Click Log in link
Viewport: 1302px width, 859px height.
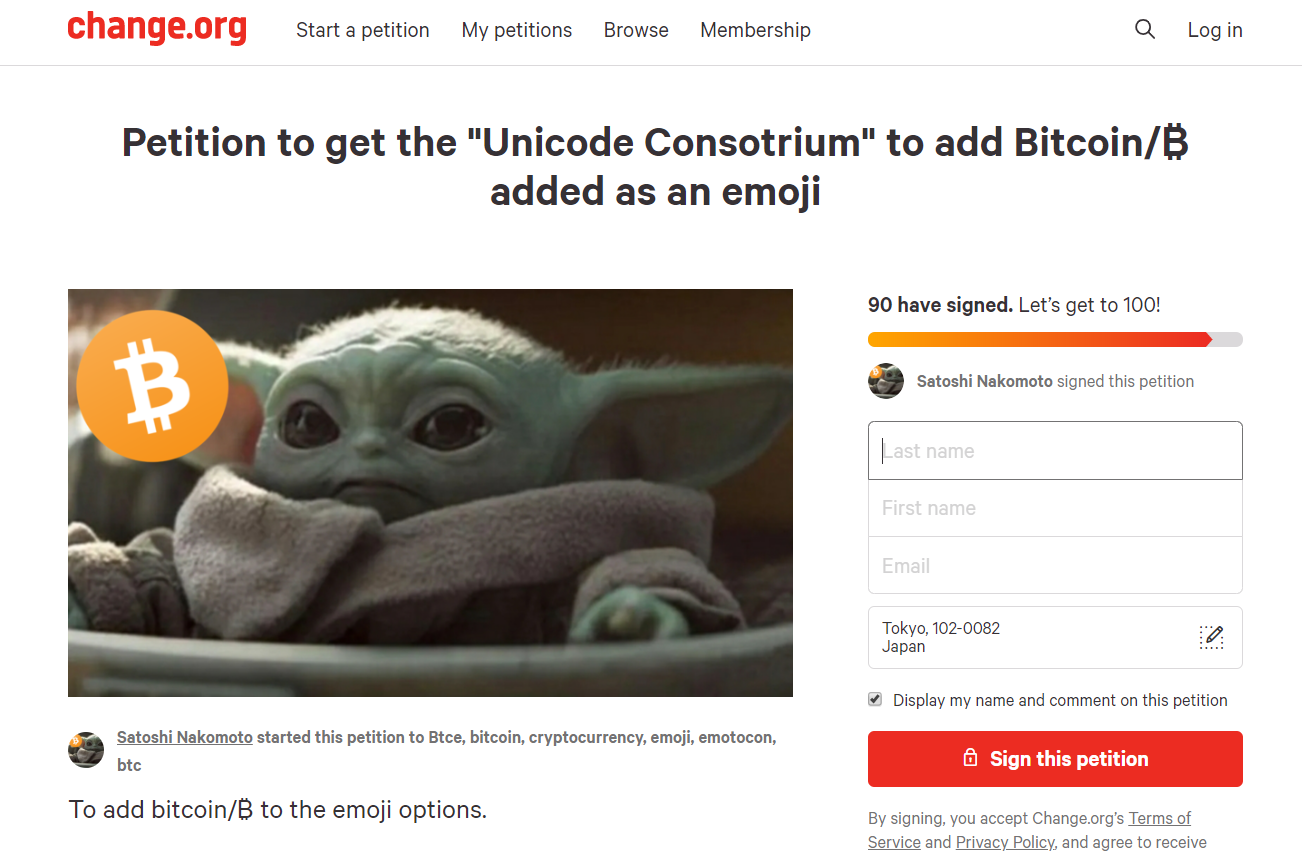pyautogui.click(x=1215, y=30)
